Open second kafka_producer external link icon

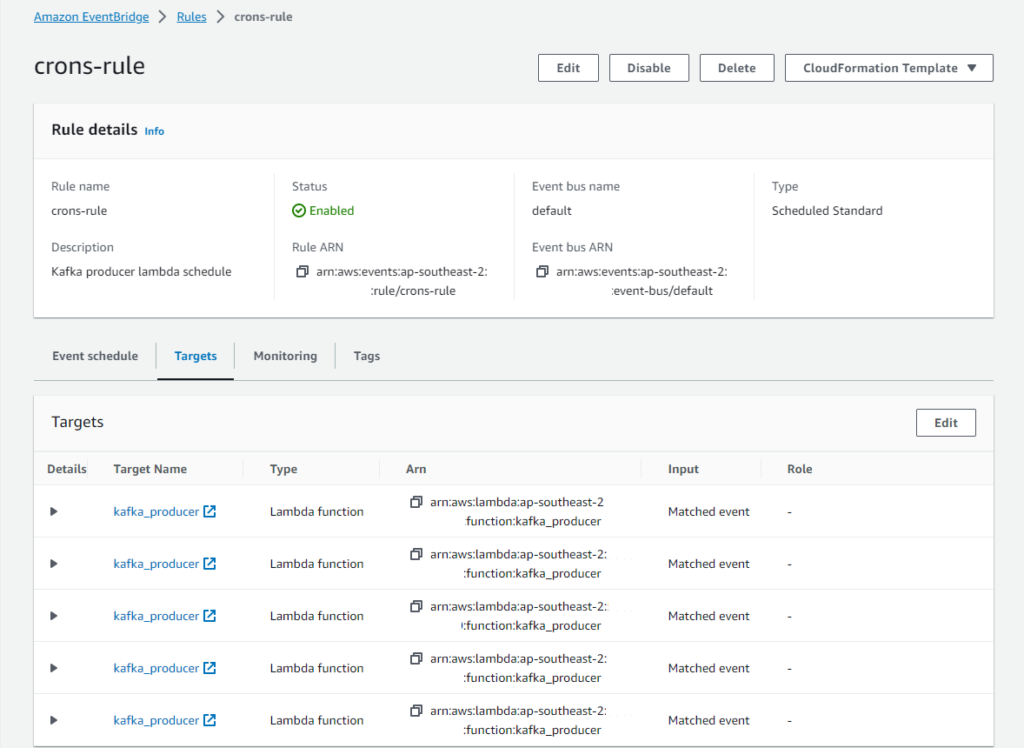point(209,563)
